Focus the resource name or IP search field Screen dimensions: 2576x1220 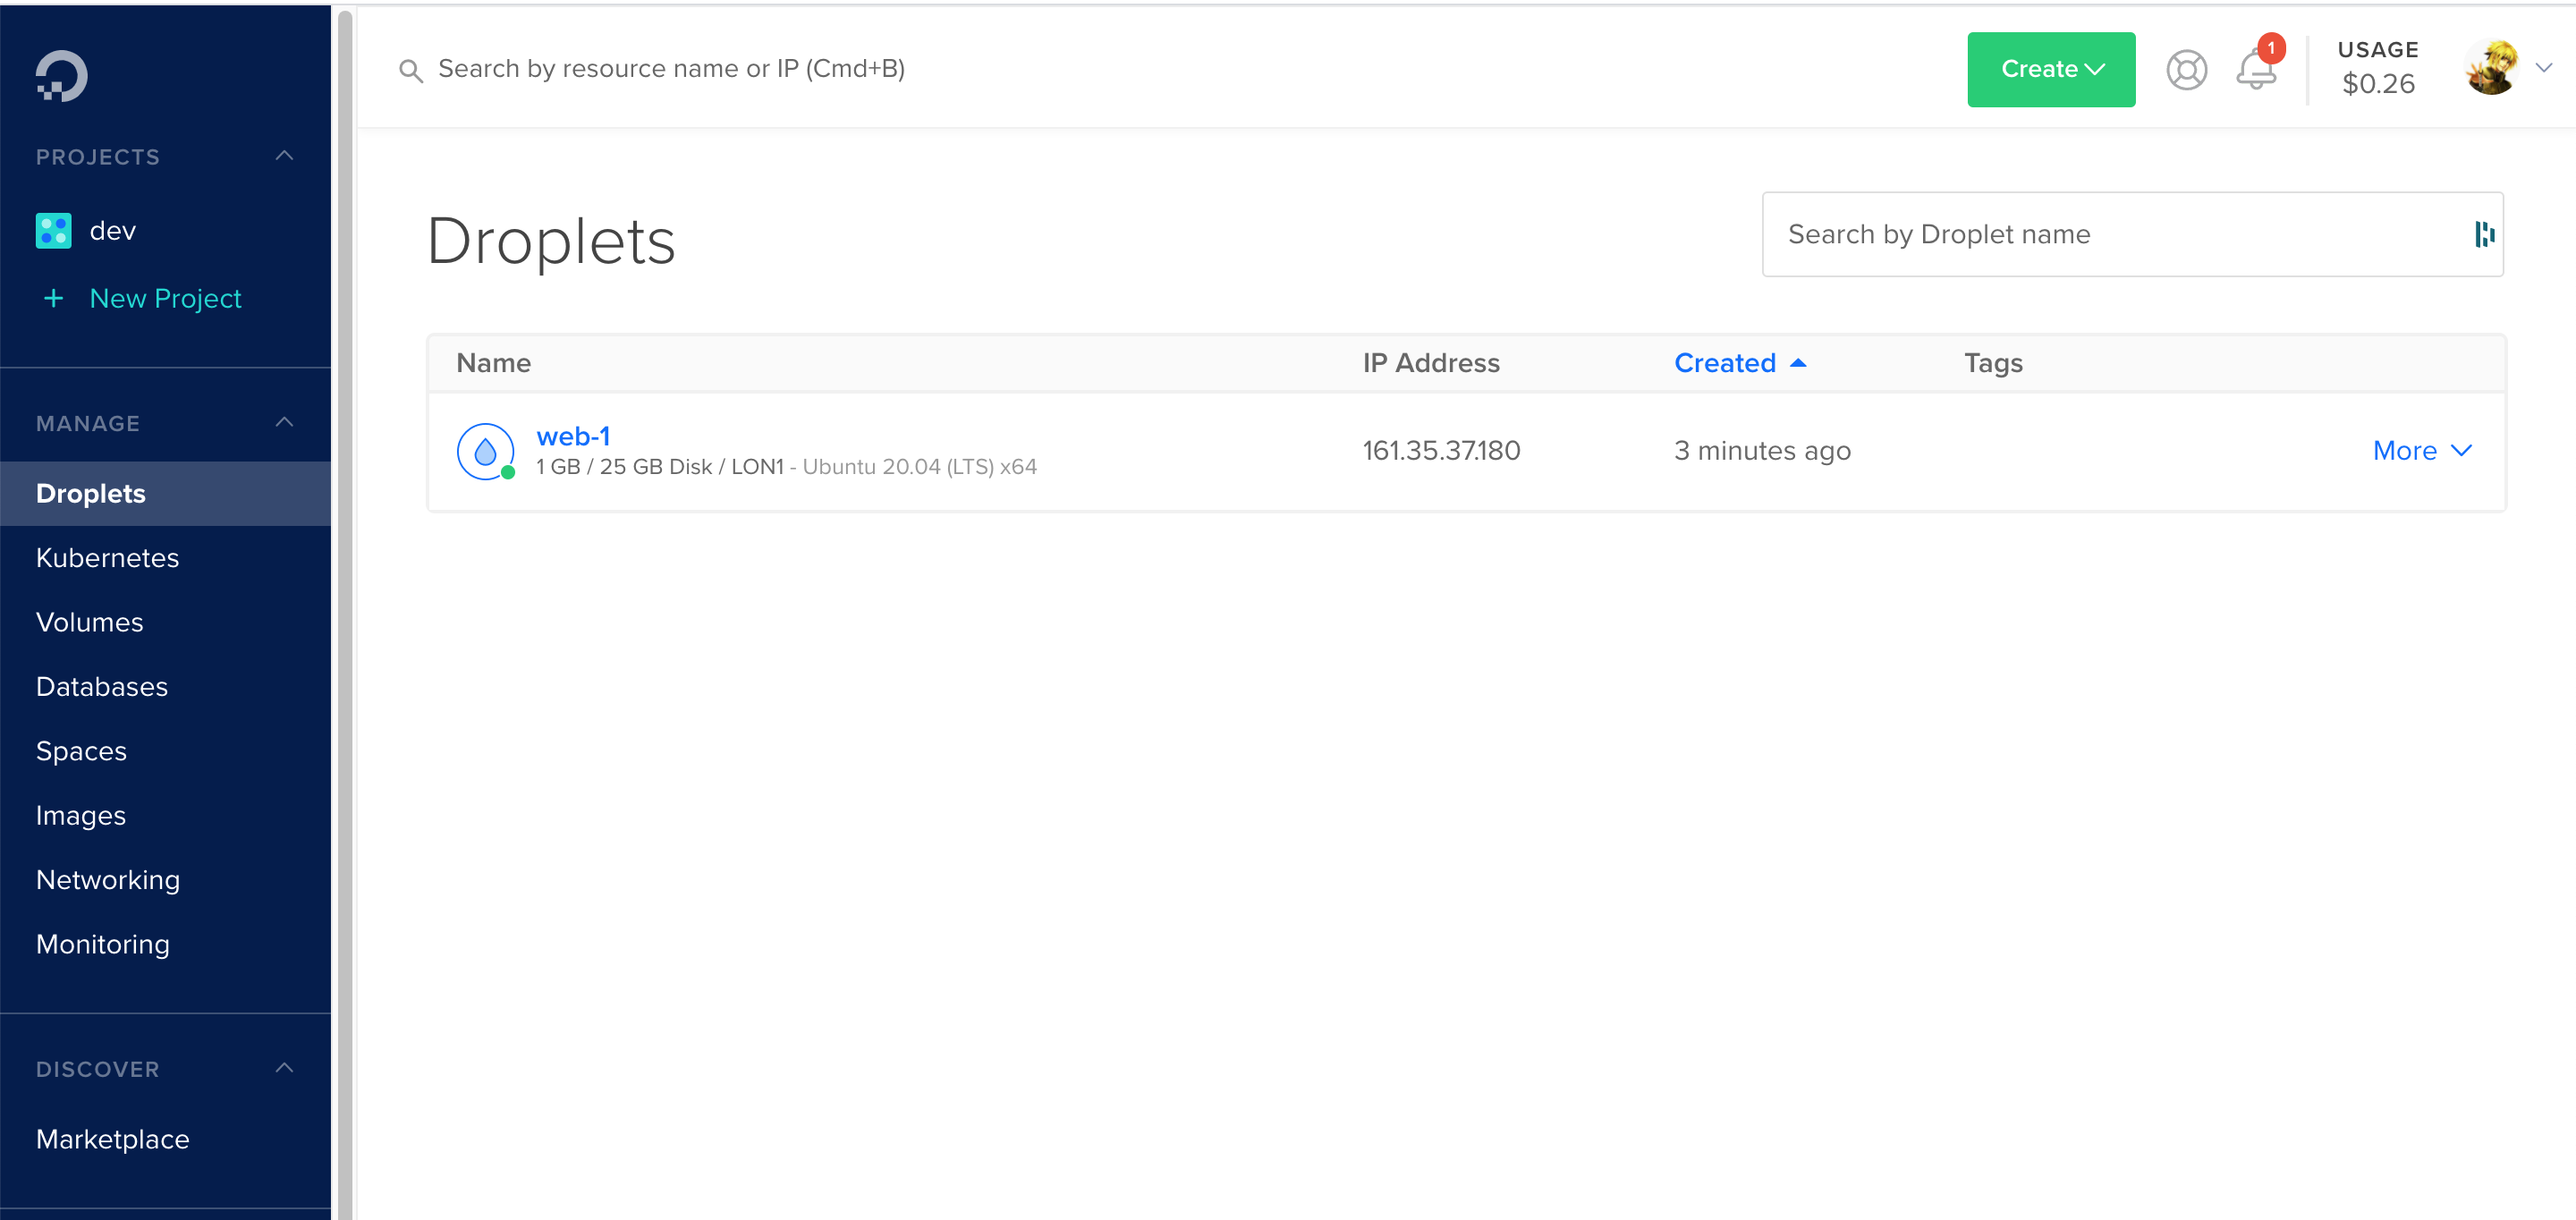pyautogui.click(x=671, y=69)
